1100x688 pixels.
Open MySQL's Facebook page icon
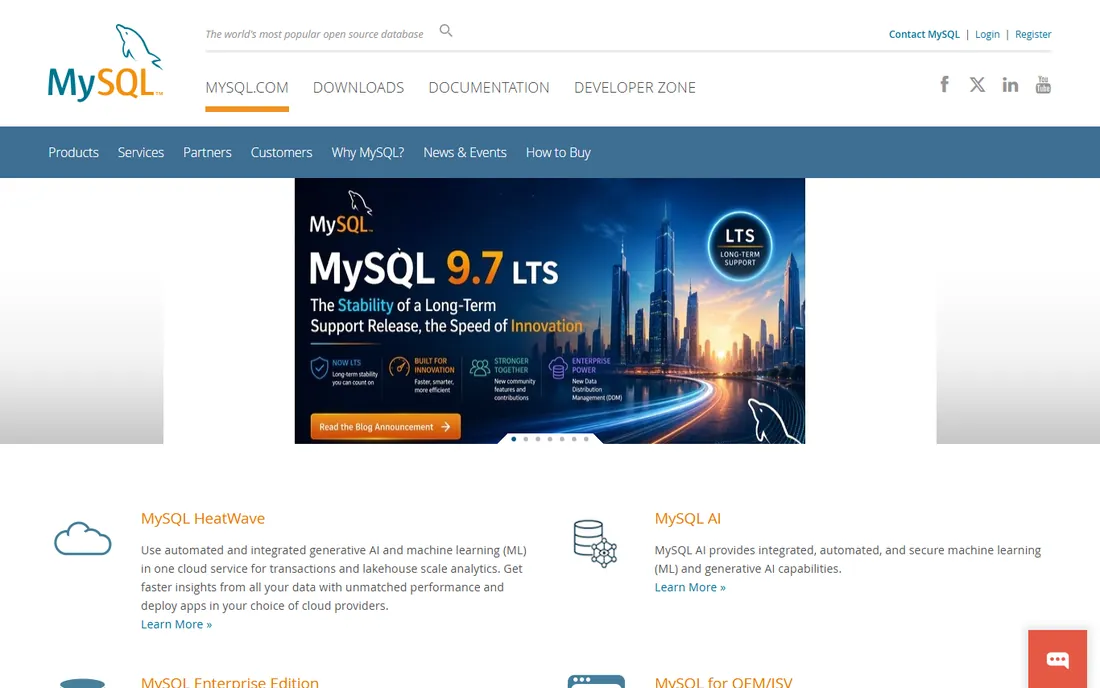(x=944, y=85)
